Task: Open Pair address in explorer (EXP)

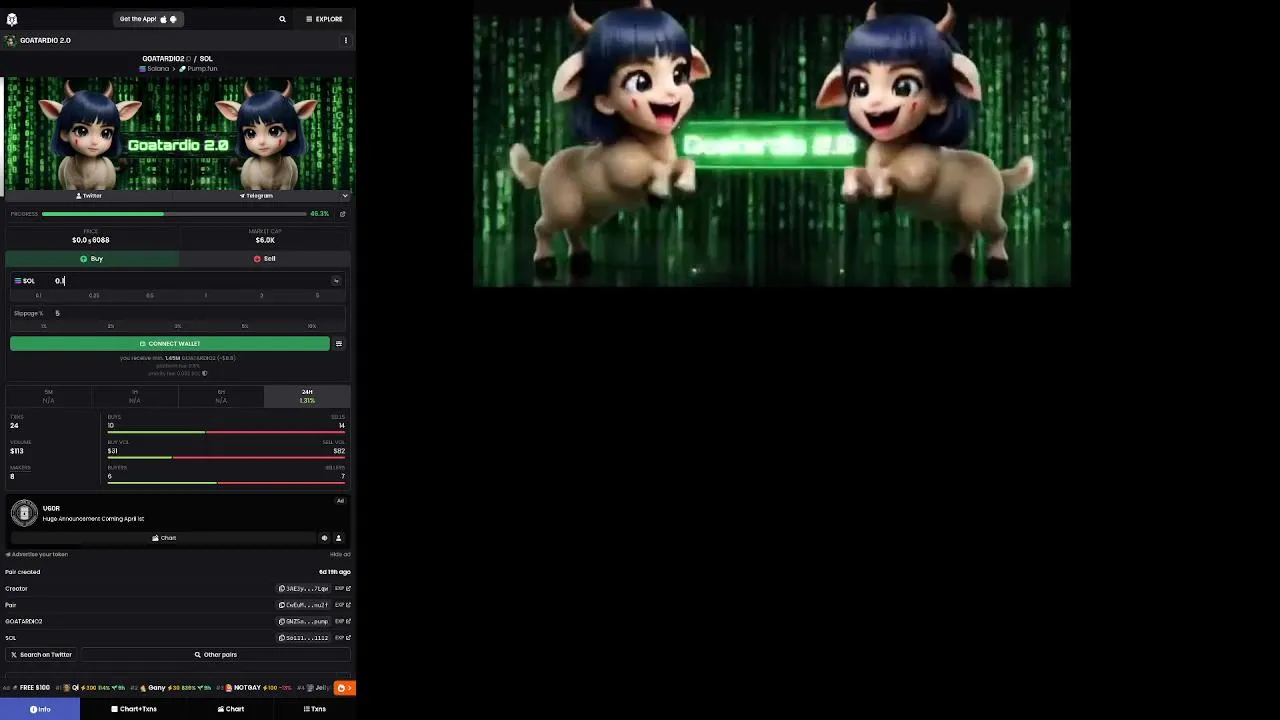Action: click(x=343, y=605)
